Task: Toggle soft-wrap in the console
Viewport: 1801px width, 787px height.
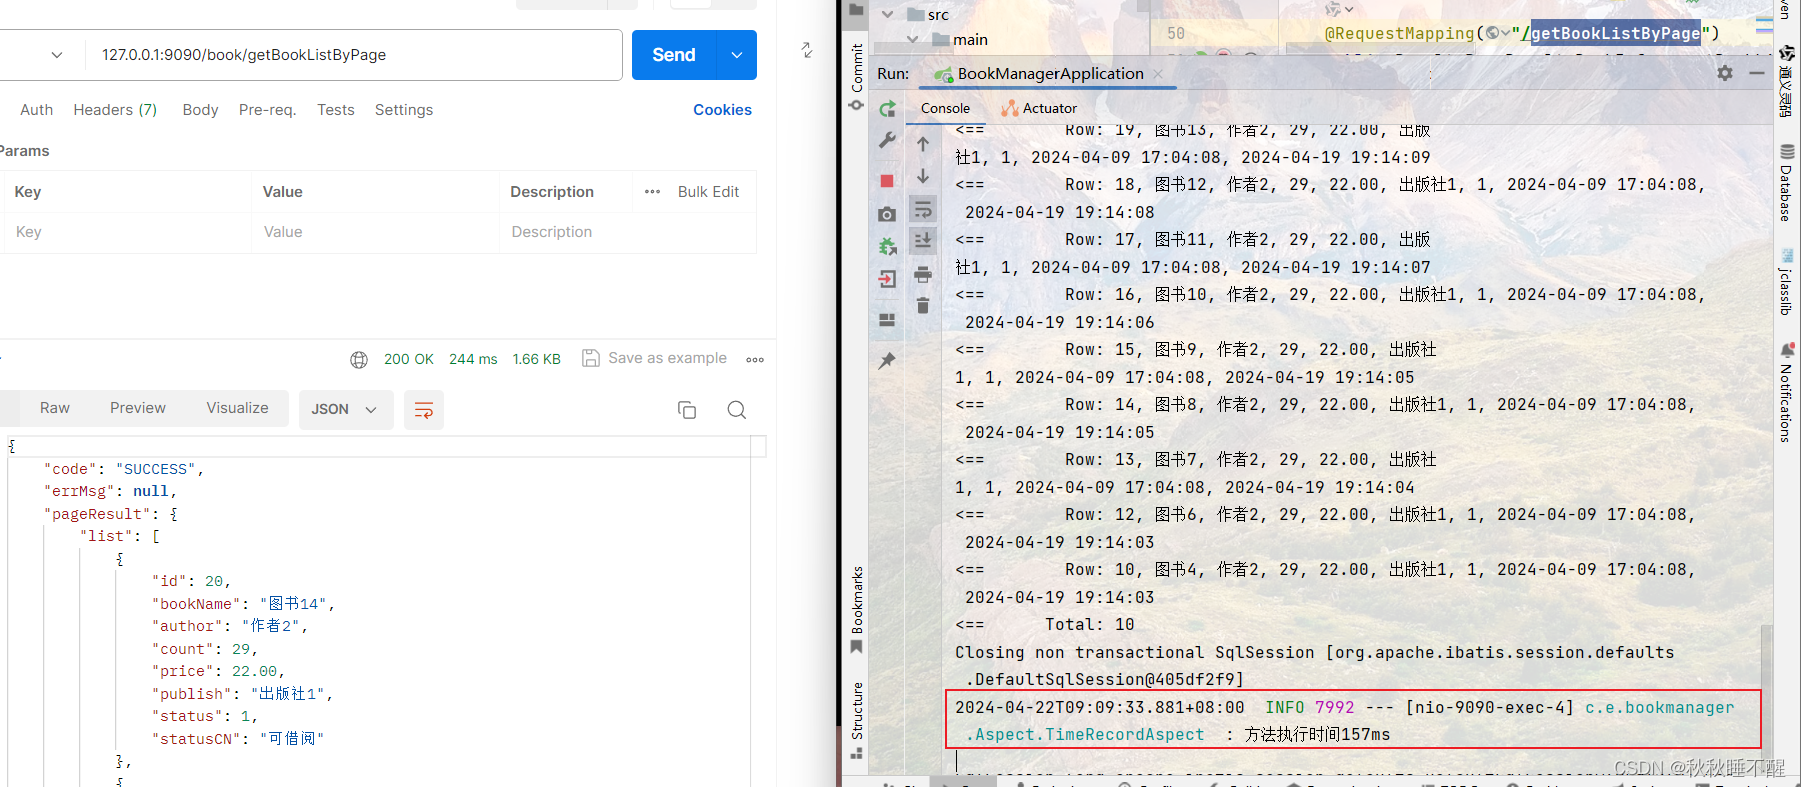Action: (923, 209)
